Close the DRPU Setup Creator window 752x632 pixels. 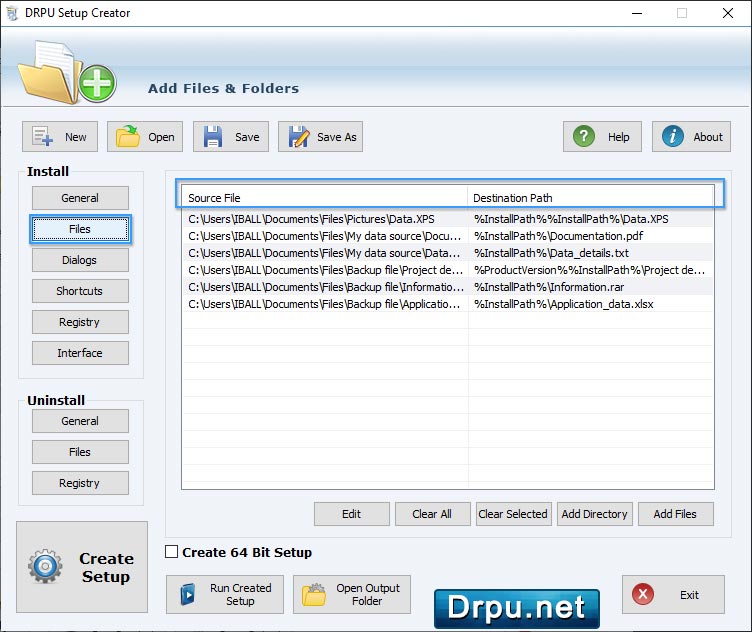click(728, 13)
